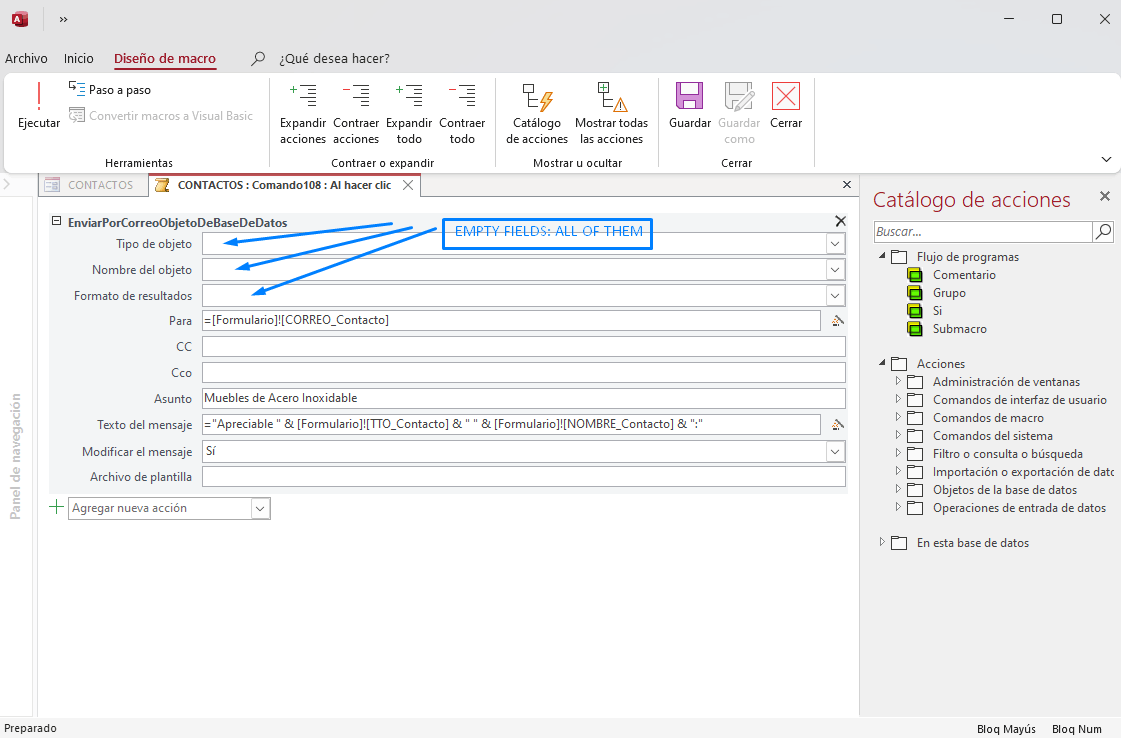Delete the EnviarPorCorreoObjetoDeBaseDeDatos action
Viewport: 1121px width, 738px height.
point(840,222)
